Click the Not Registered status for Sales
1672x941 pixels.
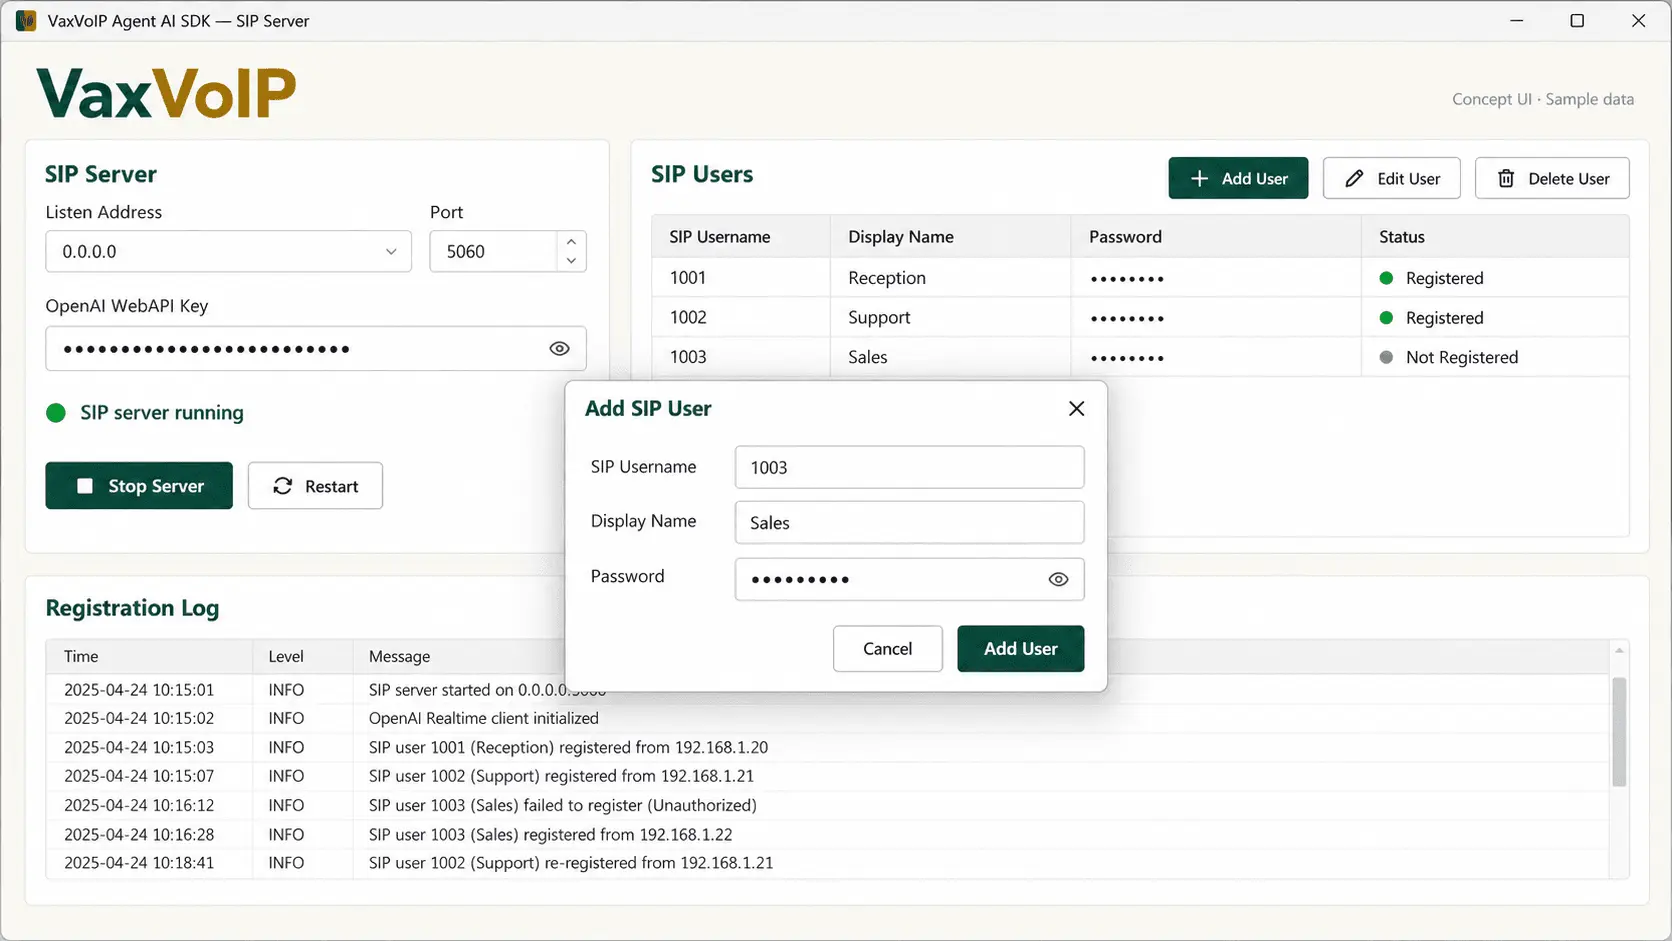pos(1449,357)
